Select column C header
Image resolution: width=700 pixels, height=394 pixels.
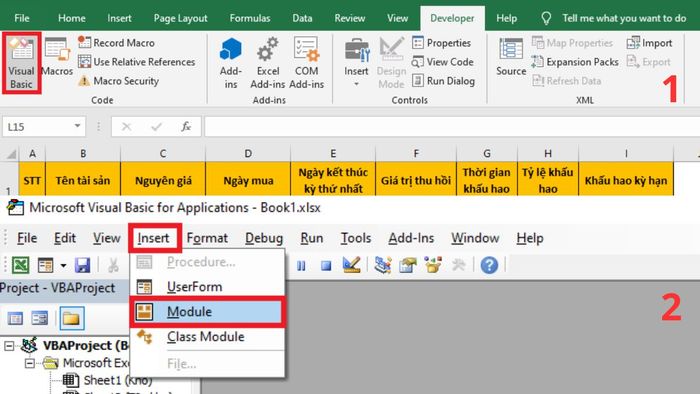click(x=163, y=153)
